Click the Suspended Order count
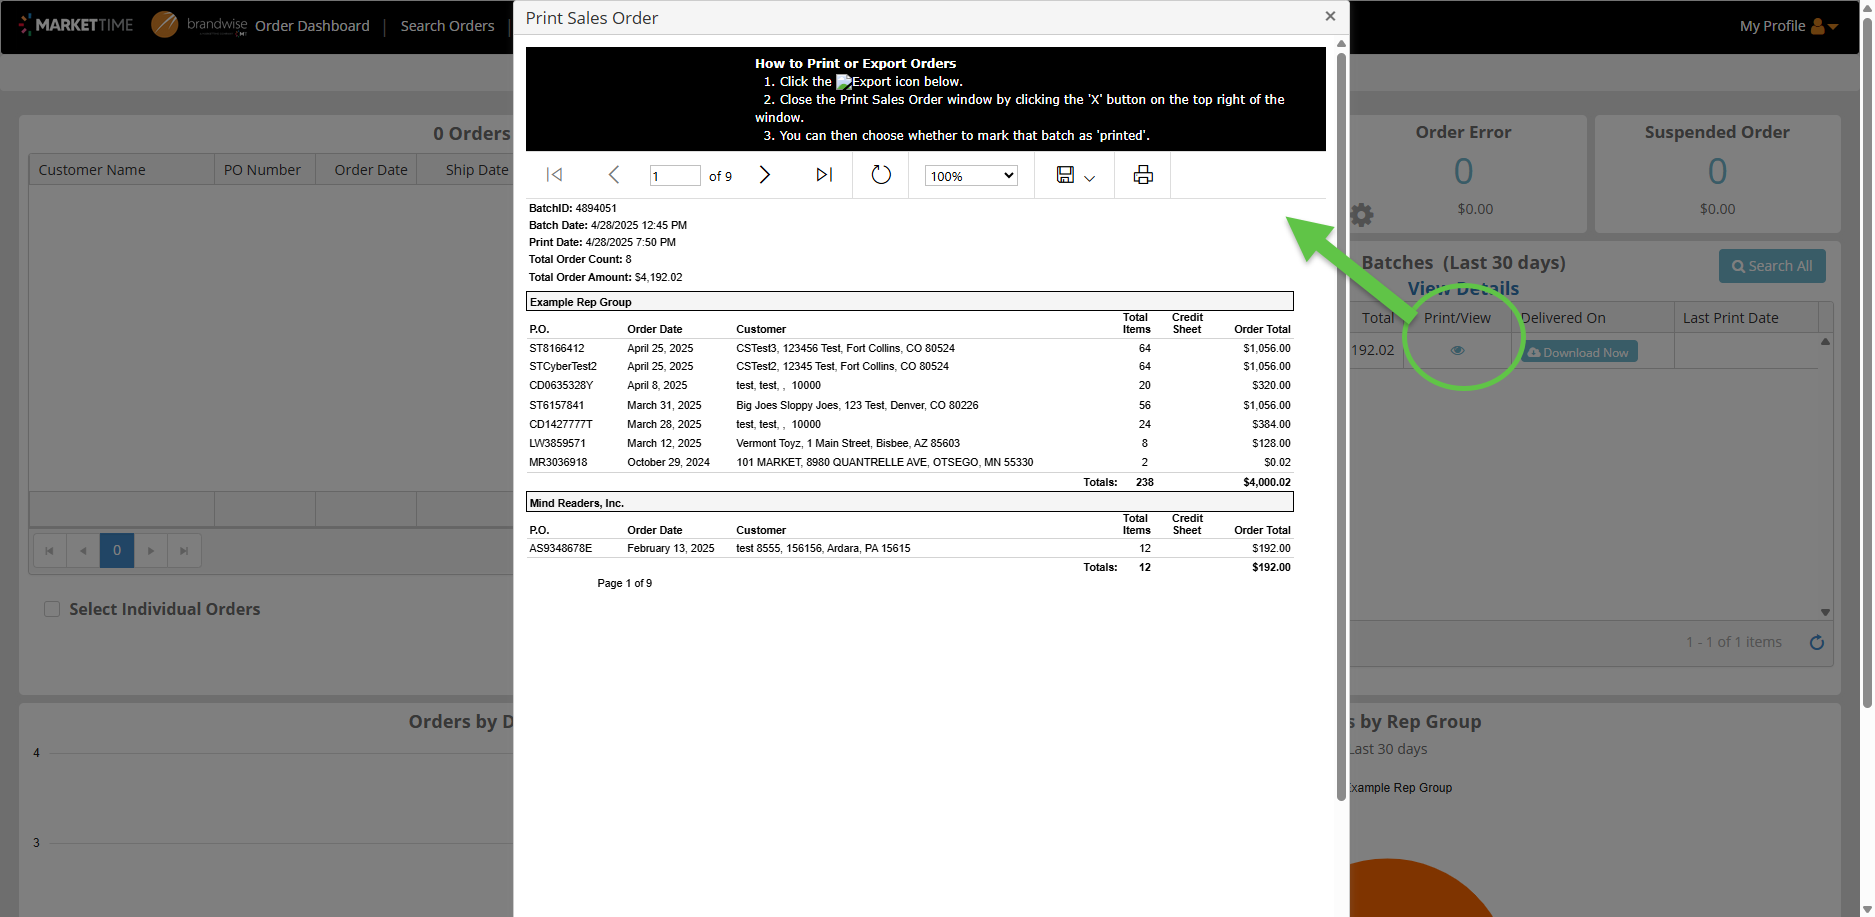The width and height of the screenshot is (1875, 917). [1717, 172]
